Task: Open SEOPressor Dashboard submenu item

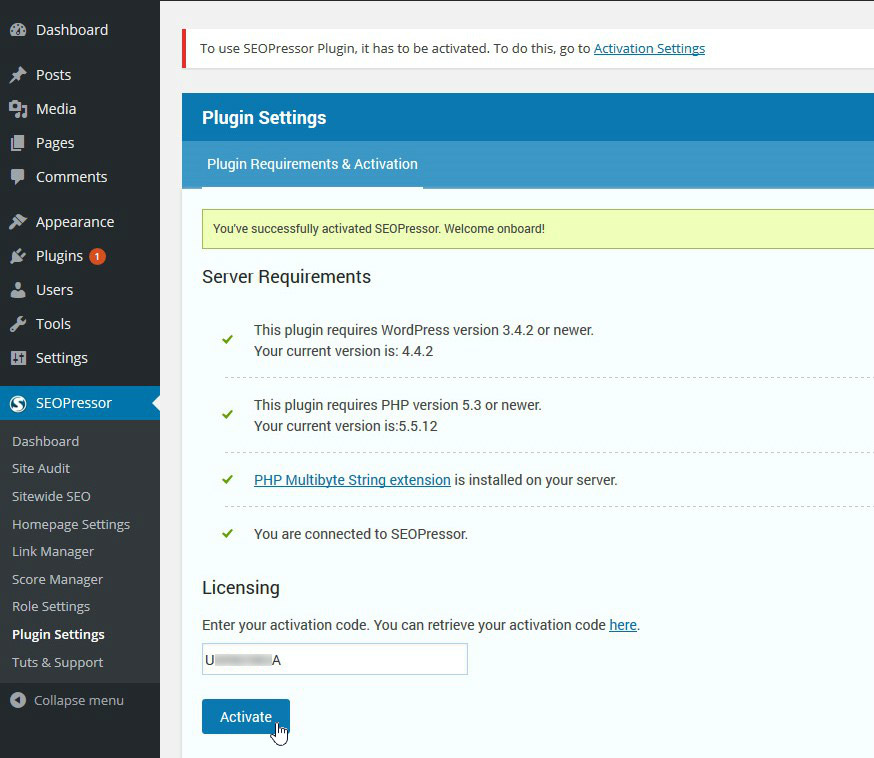Action: pos(46,441)
